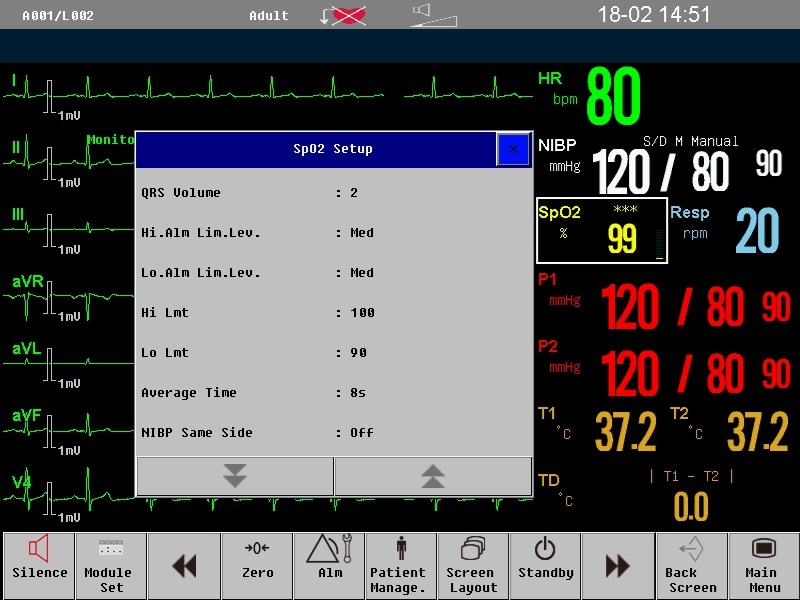Select the NIBP Same Side label
800x600 pixels.
(197, 433)
